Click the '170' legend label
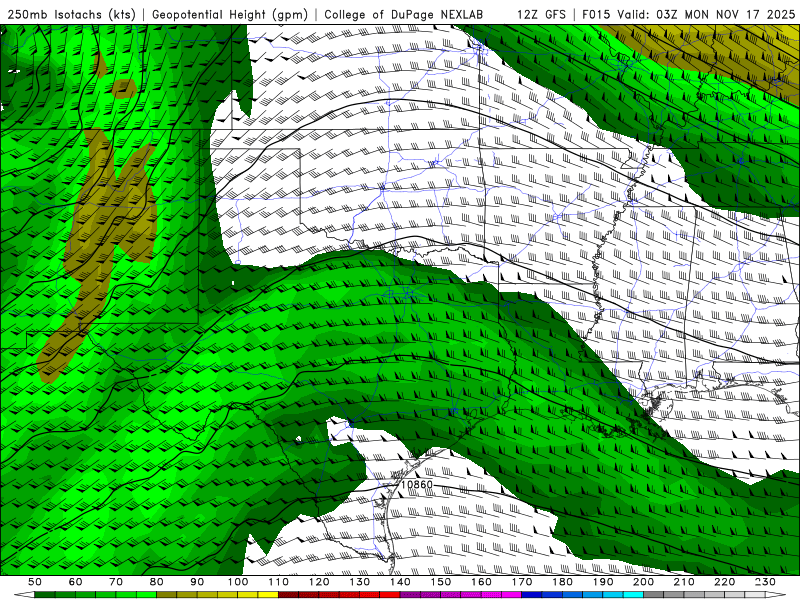800x600 pixels. tap(522, 582)
